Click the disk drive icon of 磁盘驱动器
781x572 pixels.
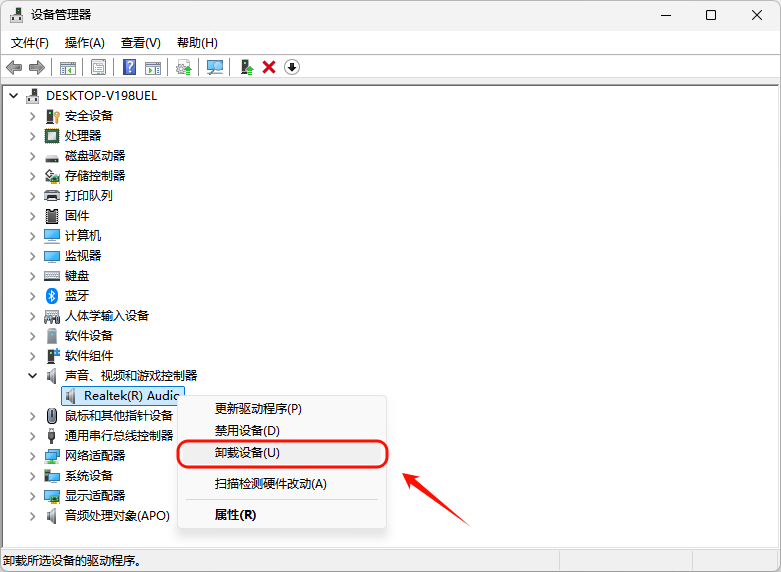tap(52, 157)
